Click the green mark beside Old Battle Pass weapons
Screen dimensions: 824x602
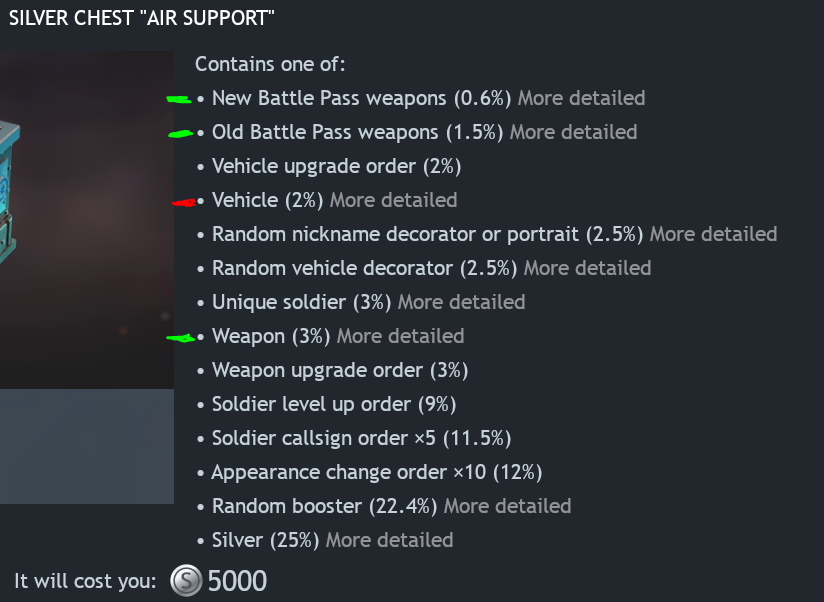point(181,133)
